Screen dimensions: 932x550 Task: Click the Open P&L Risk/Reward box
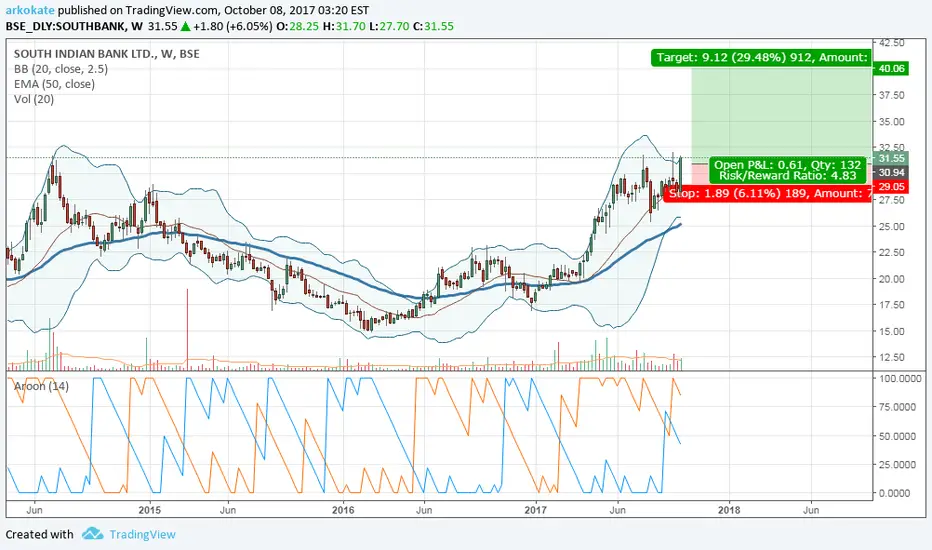pyautogui.click(x=788, y=170)
